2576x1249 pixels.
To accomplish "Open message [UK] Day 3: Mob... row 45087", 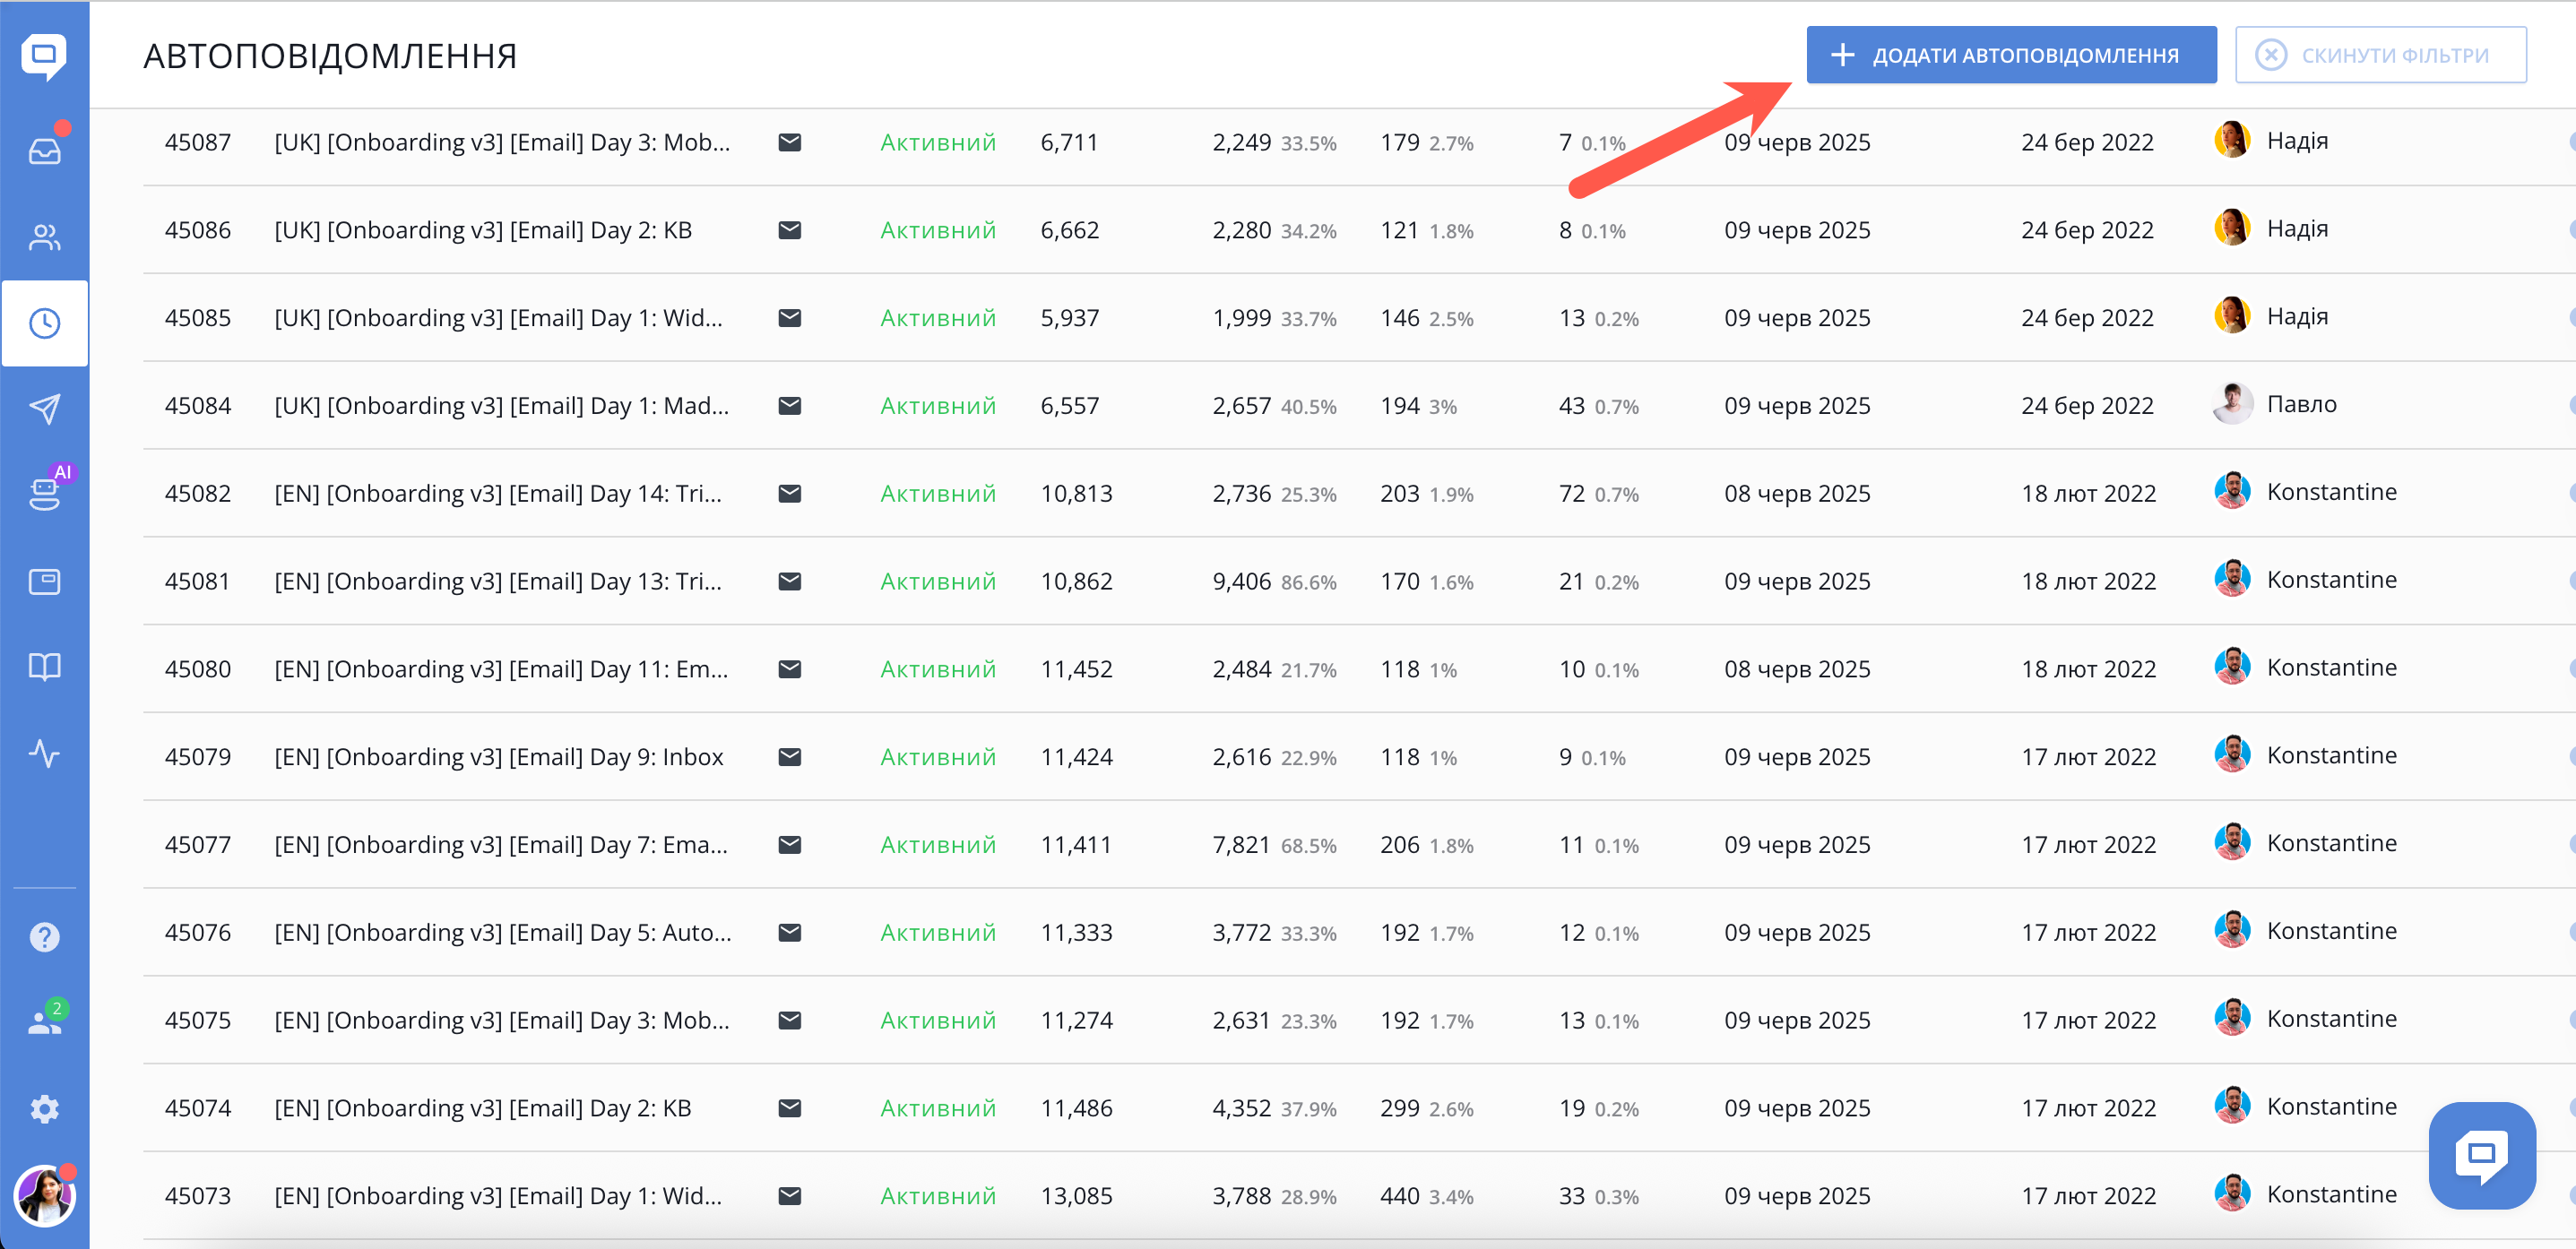I will click(502, 143).
